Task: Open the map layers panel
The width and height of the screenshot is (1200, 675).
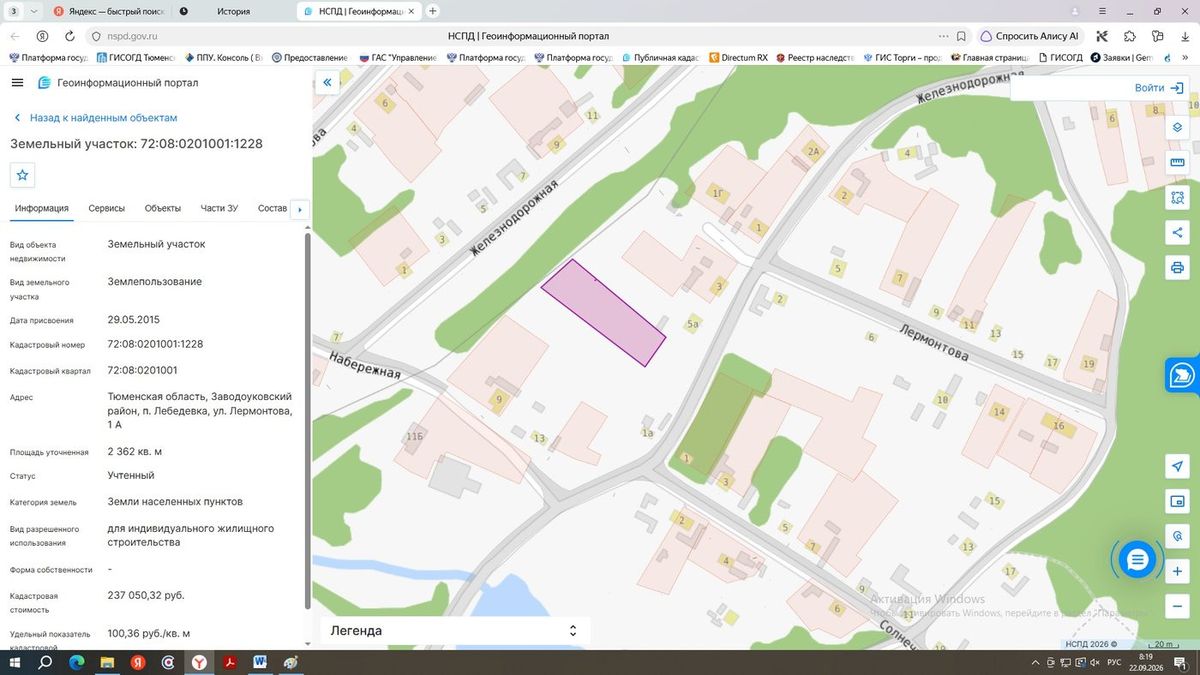Action: [1177, 128]
